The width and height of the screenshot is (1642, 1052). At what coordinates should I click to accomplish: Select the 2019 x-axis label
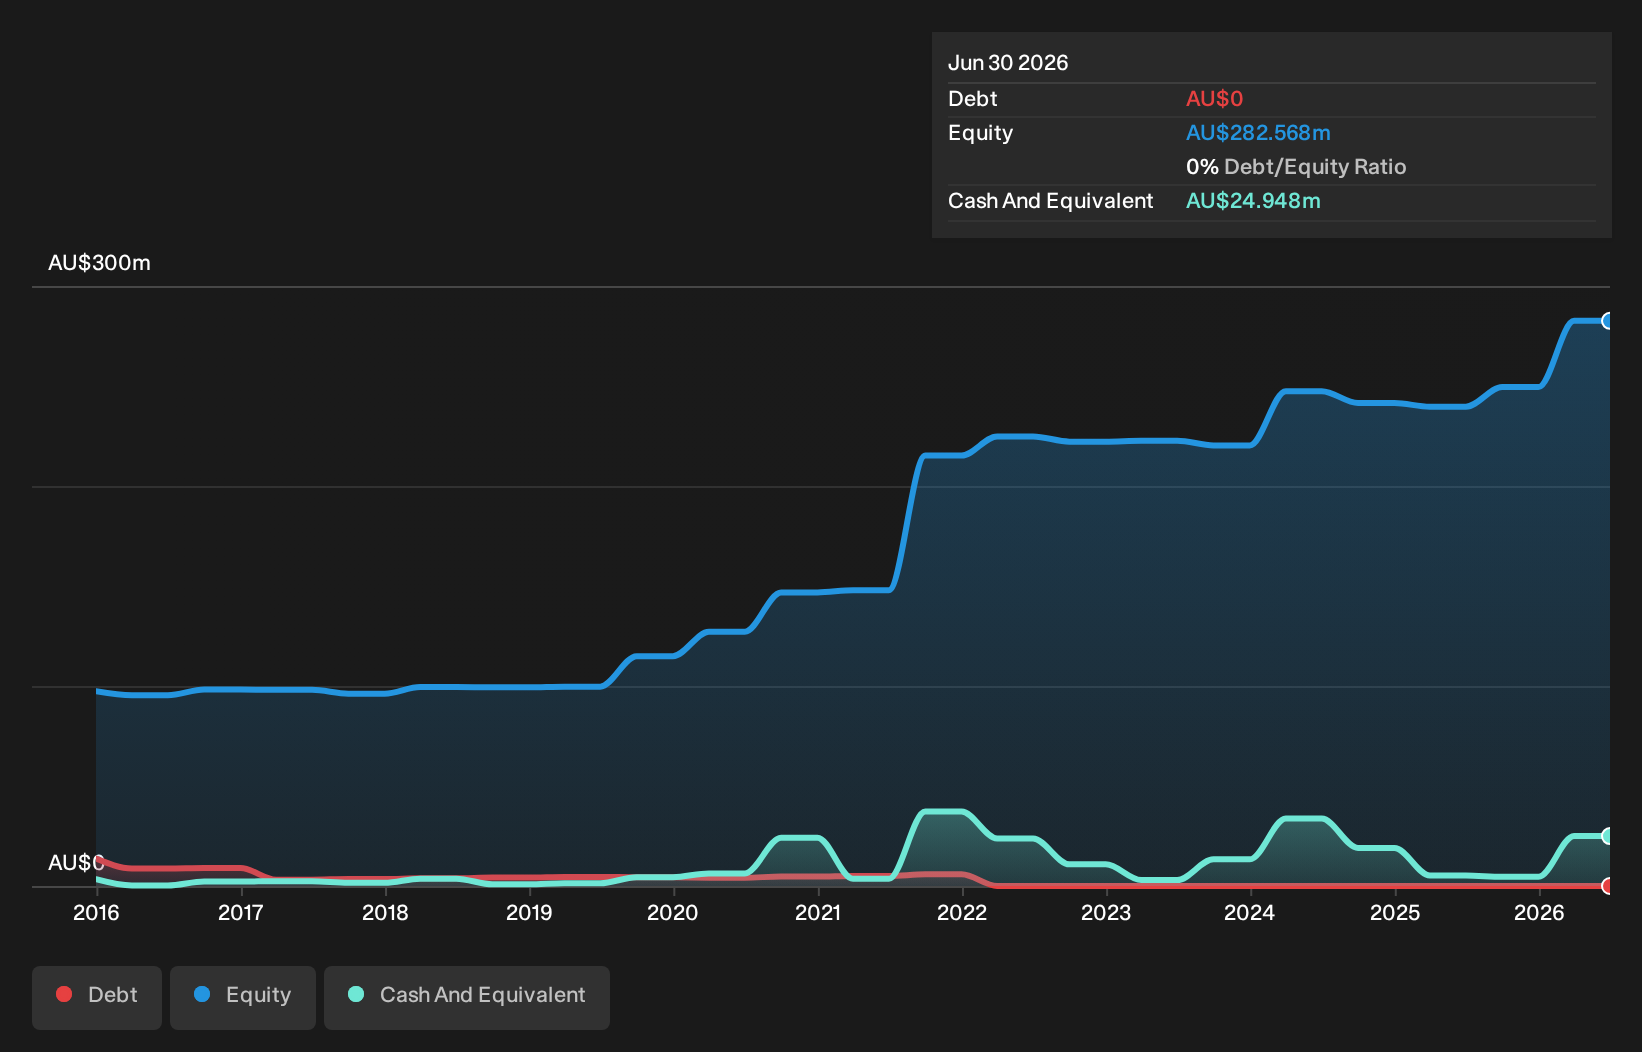click(x=529, y=912)
